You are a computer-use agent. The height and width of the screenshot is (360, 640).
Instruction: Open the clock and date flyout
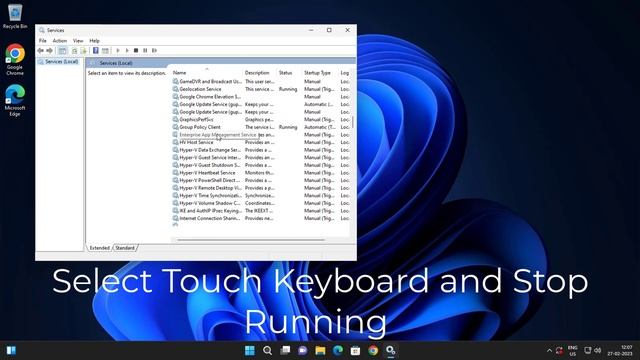[620, 351]
